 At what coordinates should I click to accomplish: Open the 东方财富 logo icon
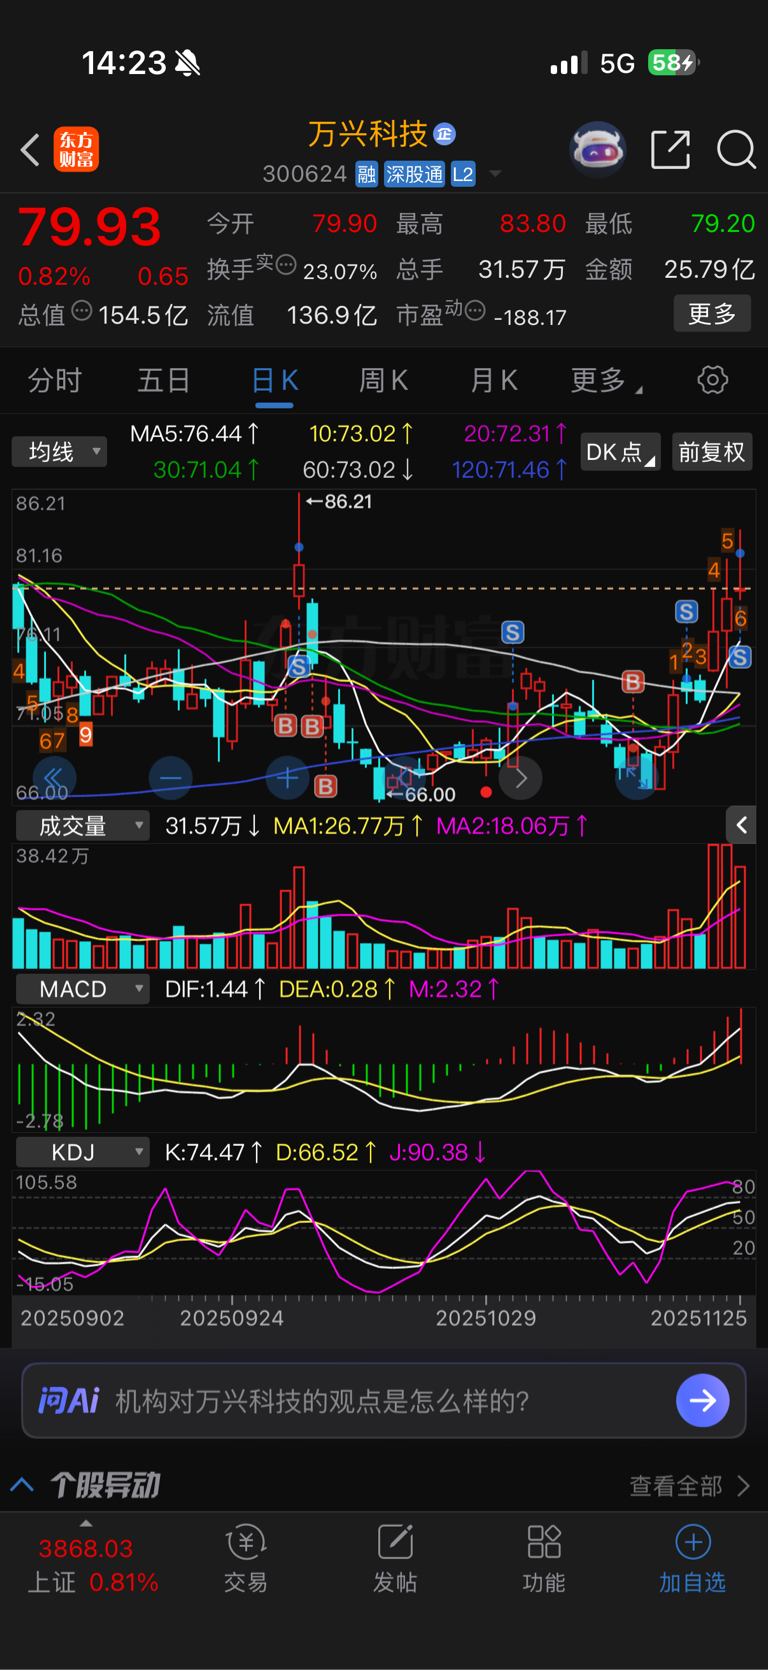tap(76, 150)
